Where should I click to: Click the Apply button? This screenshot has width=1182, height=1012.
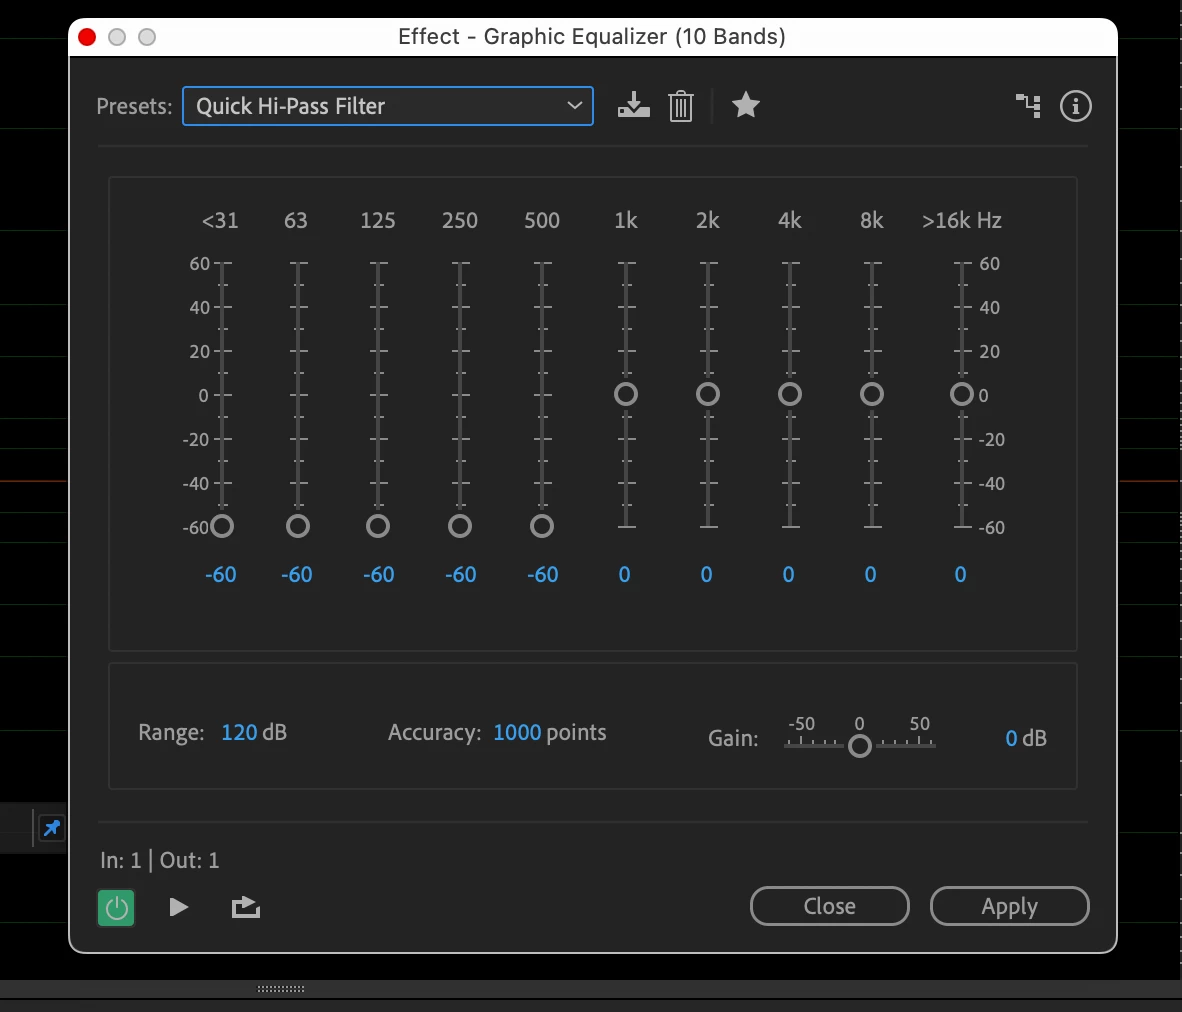(1009, 906)
